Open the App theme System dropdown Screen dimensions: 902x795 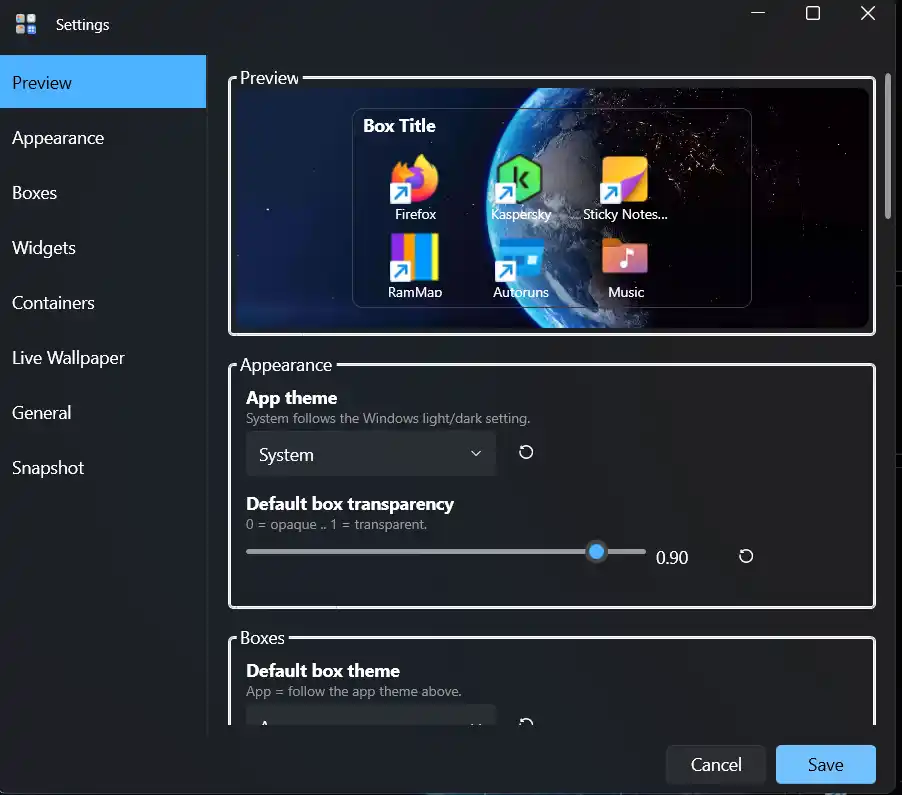point(370,454)
